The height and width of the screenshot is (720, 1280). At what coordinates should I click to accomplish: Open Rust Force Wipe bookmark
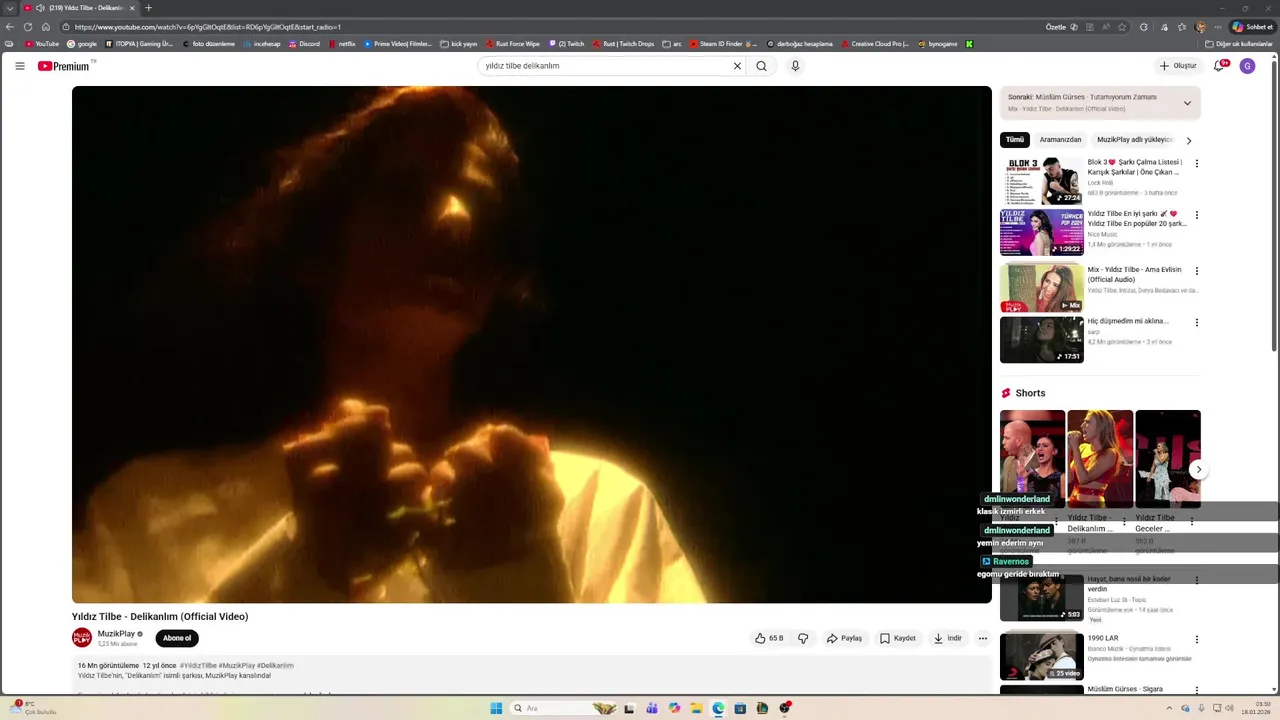(x=512, y=44)
